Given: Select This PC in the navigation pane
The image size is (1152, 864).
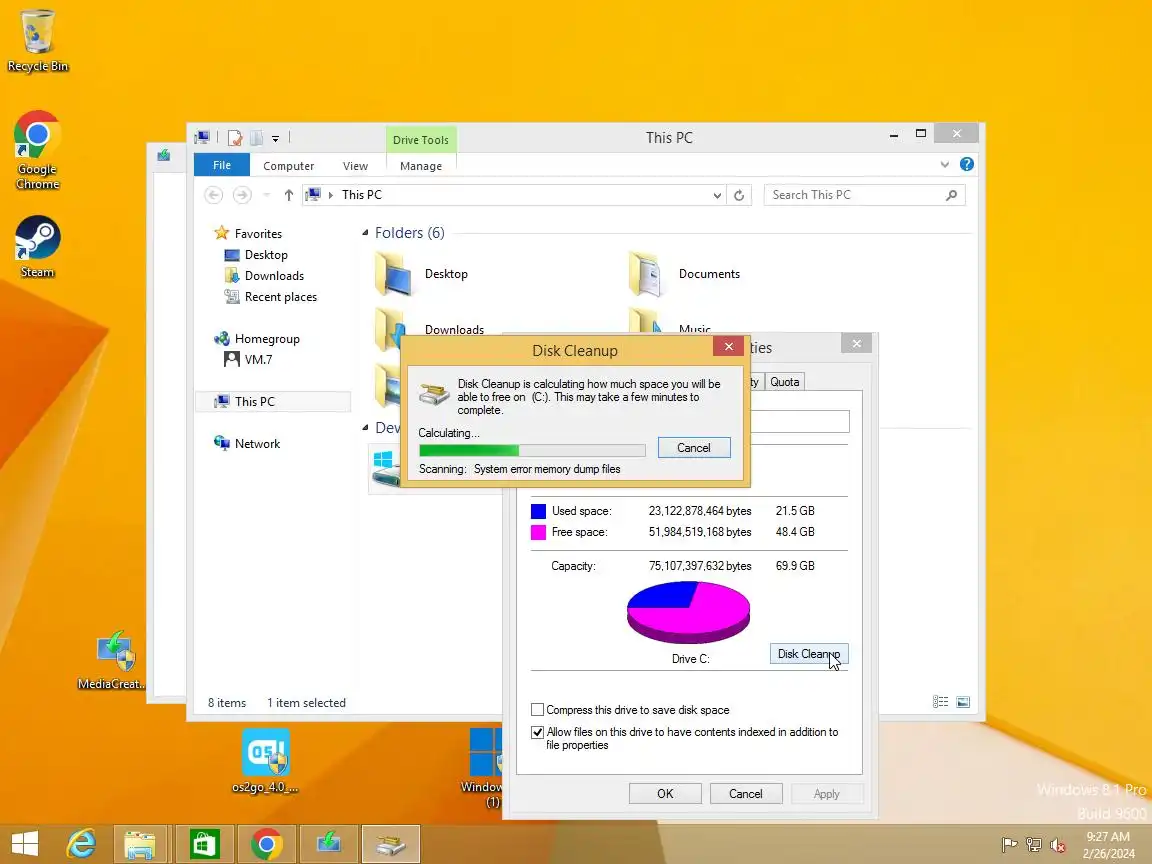Looking at the screenshot, I should coord(273,402).
